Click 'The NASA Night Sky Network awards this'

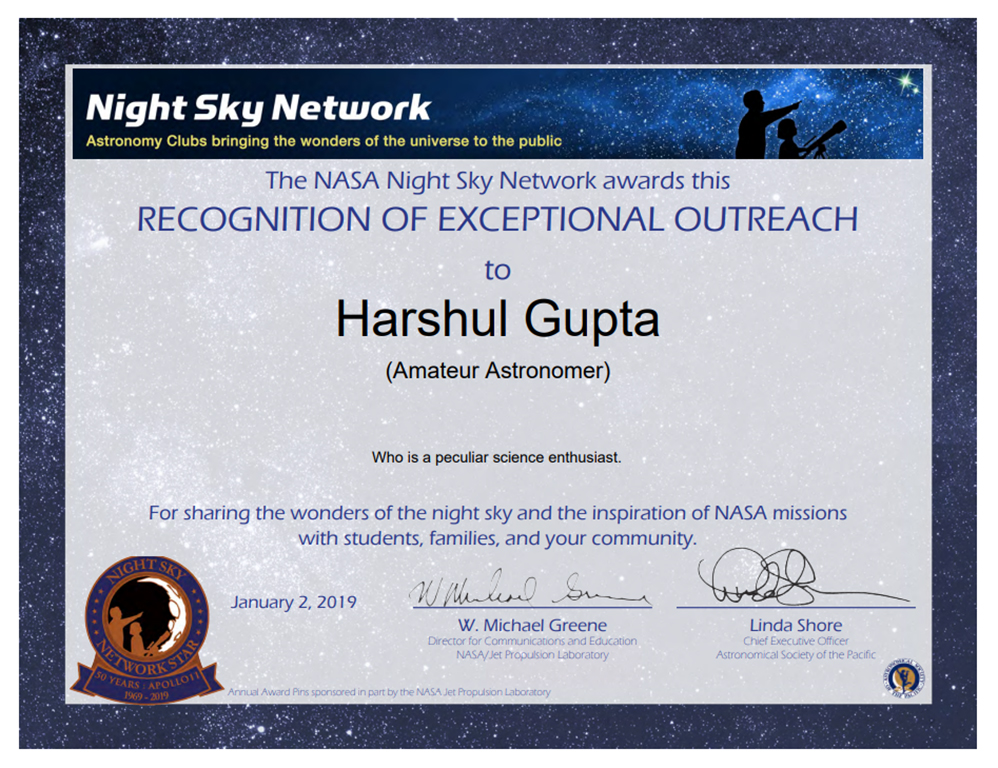497,181
